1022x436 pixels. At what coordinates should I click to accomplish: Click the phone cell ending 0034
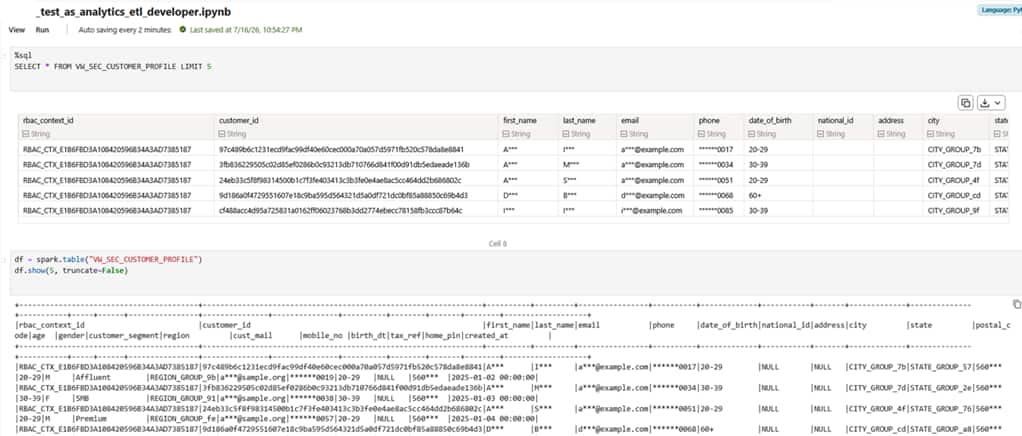pyautogui.click(x=718, y=164)
